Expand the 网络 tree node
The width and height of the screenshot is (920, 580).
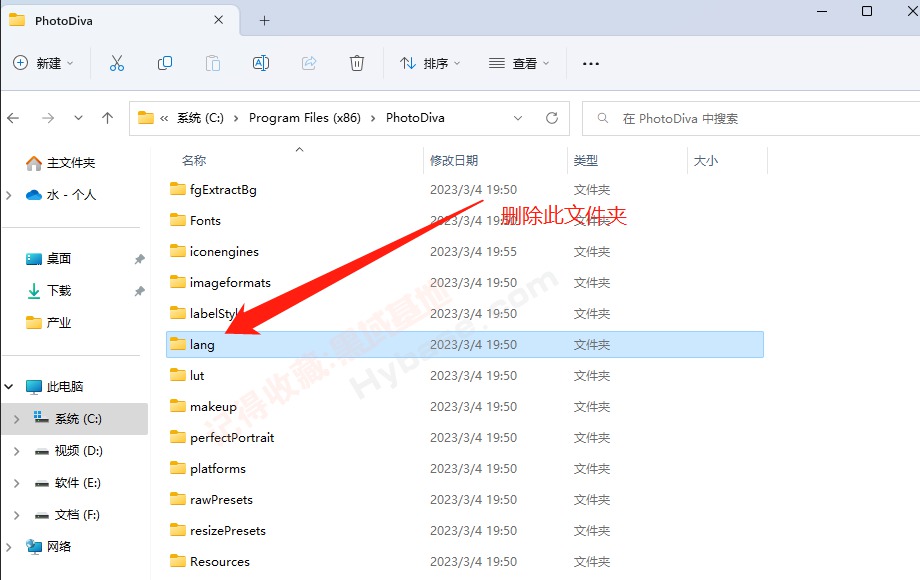coord(9,547)
